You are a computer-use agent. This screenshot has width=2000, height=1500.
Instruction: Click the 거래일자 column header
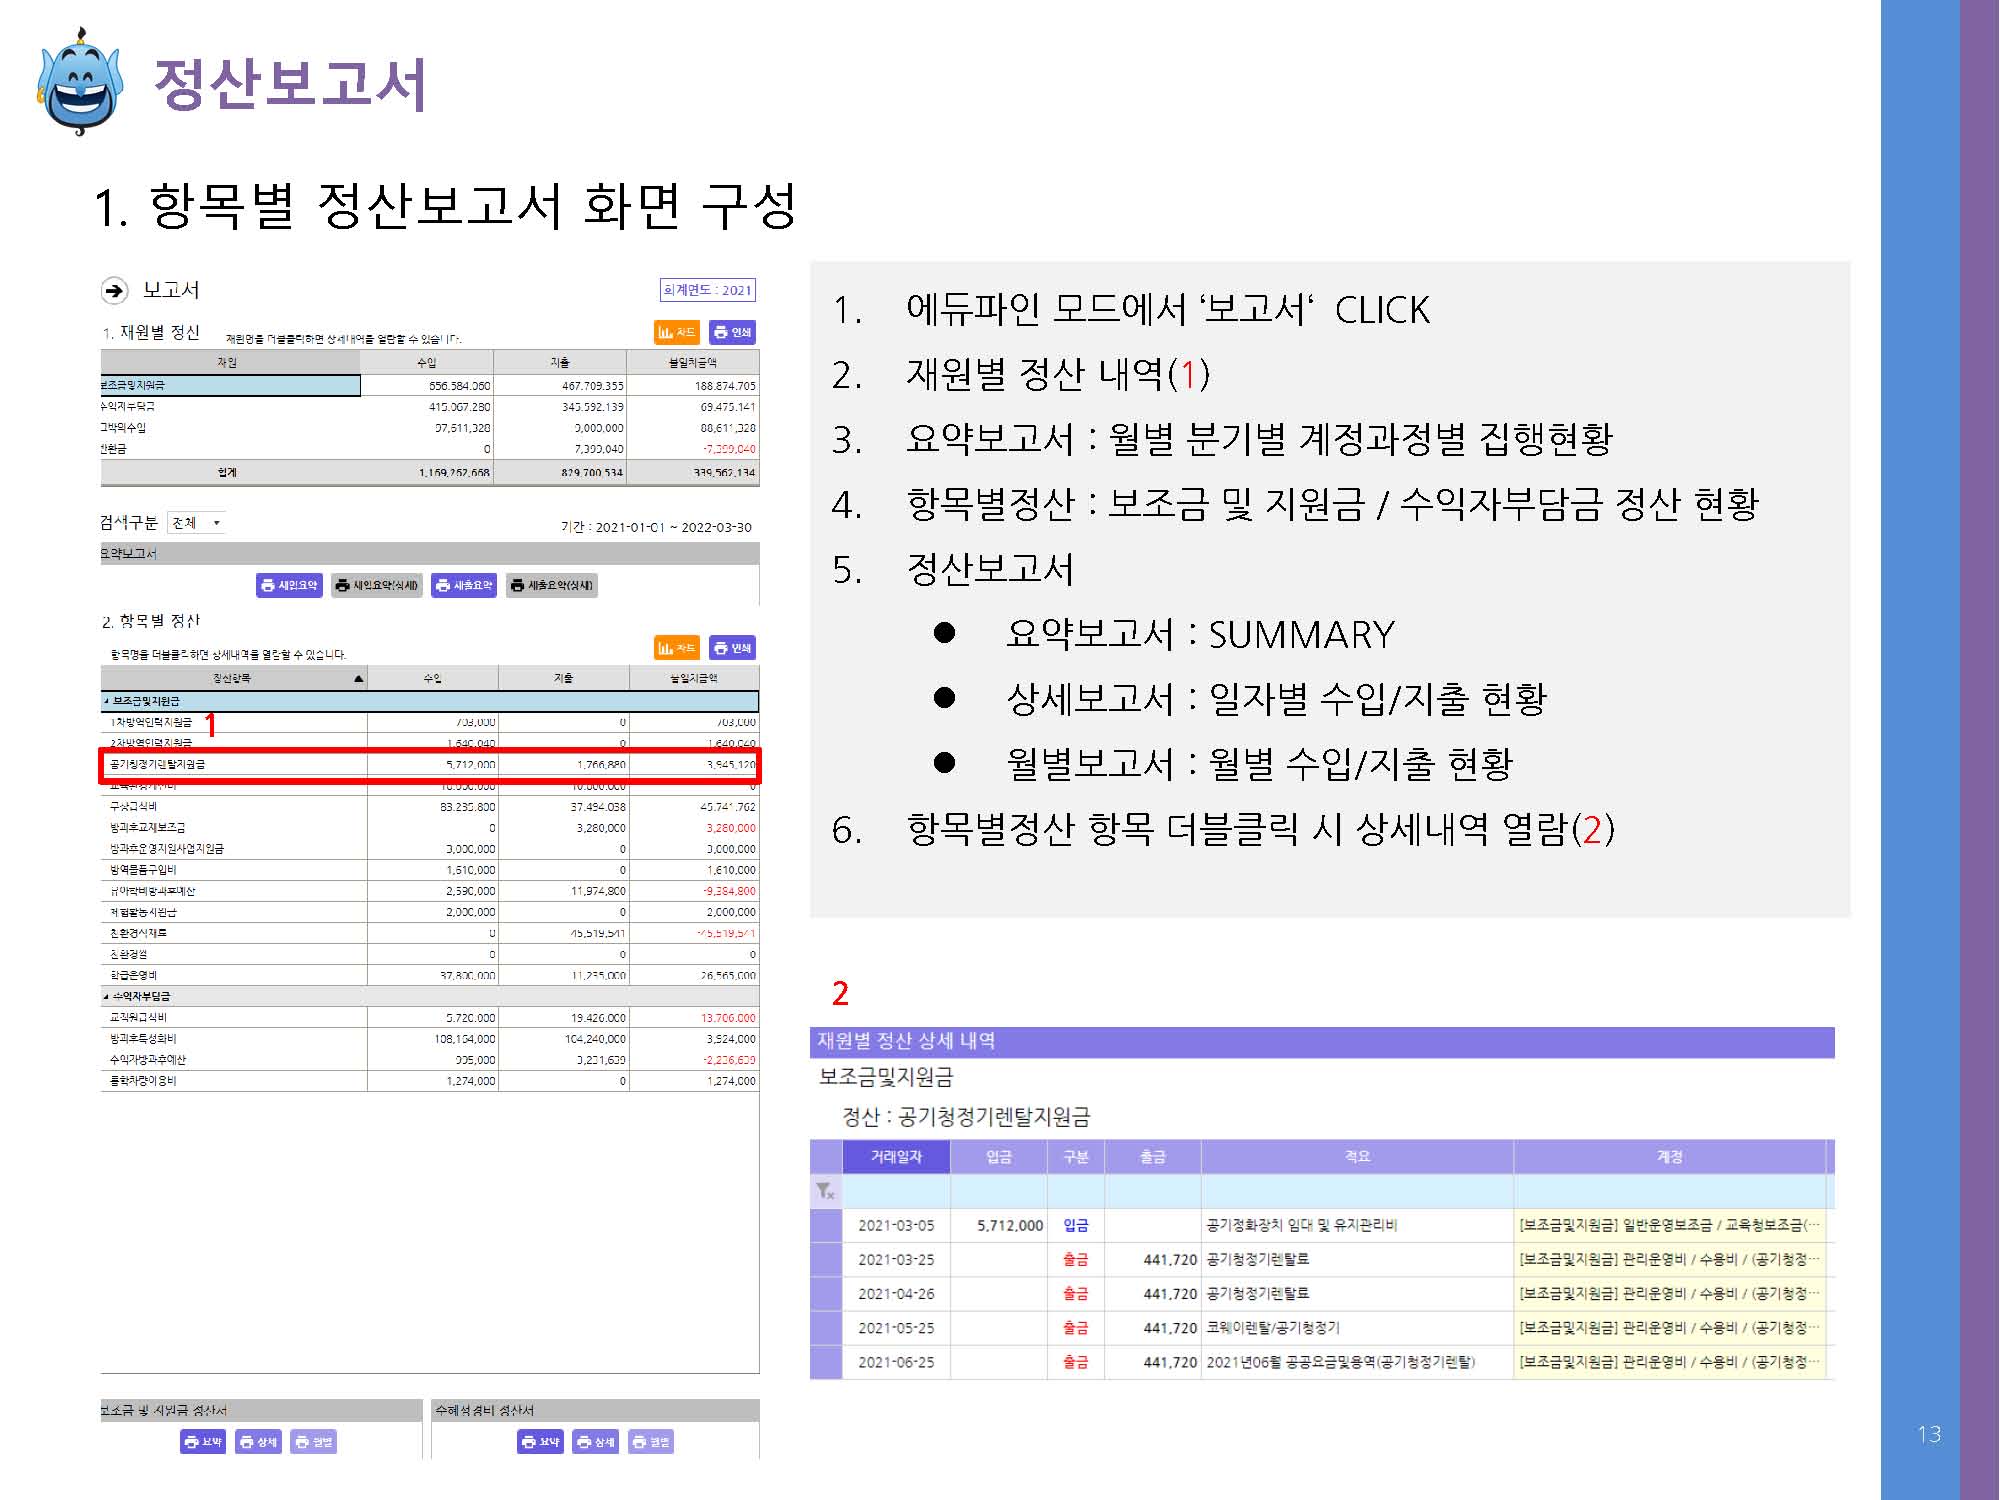click(896, 1156)
